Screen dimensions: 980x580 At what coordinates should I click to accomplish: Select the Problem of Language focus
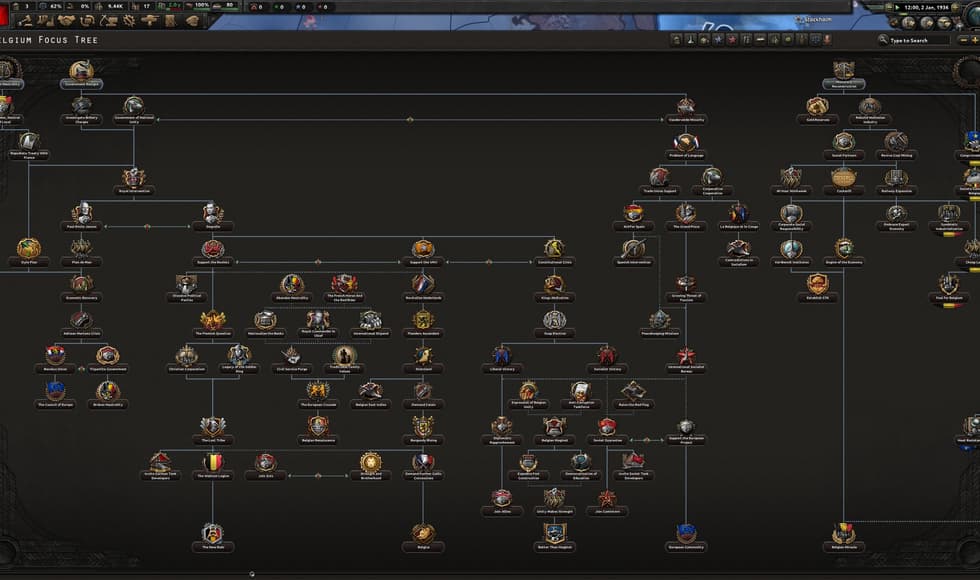(686, 146)
